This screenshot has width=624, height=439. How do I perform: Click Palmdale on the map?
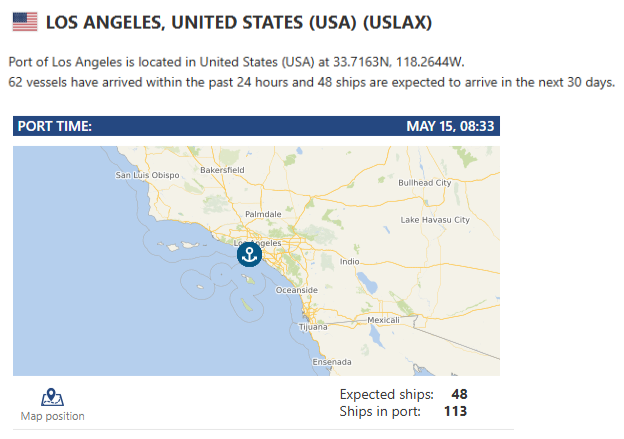[263, 214]
